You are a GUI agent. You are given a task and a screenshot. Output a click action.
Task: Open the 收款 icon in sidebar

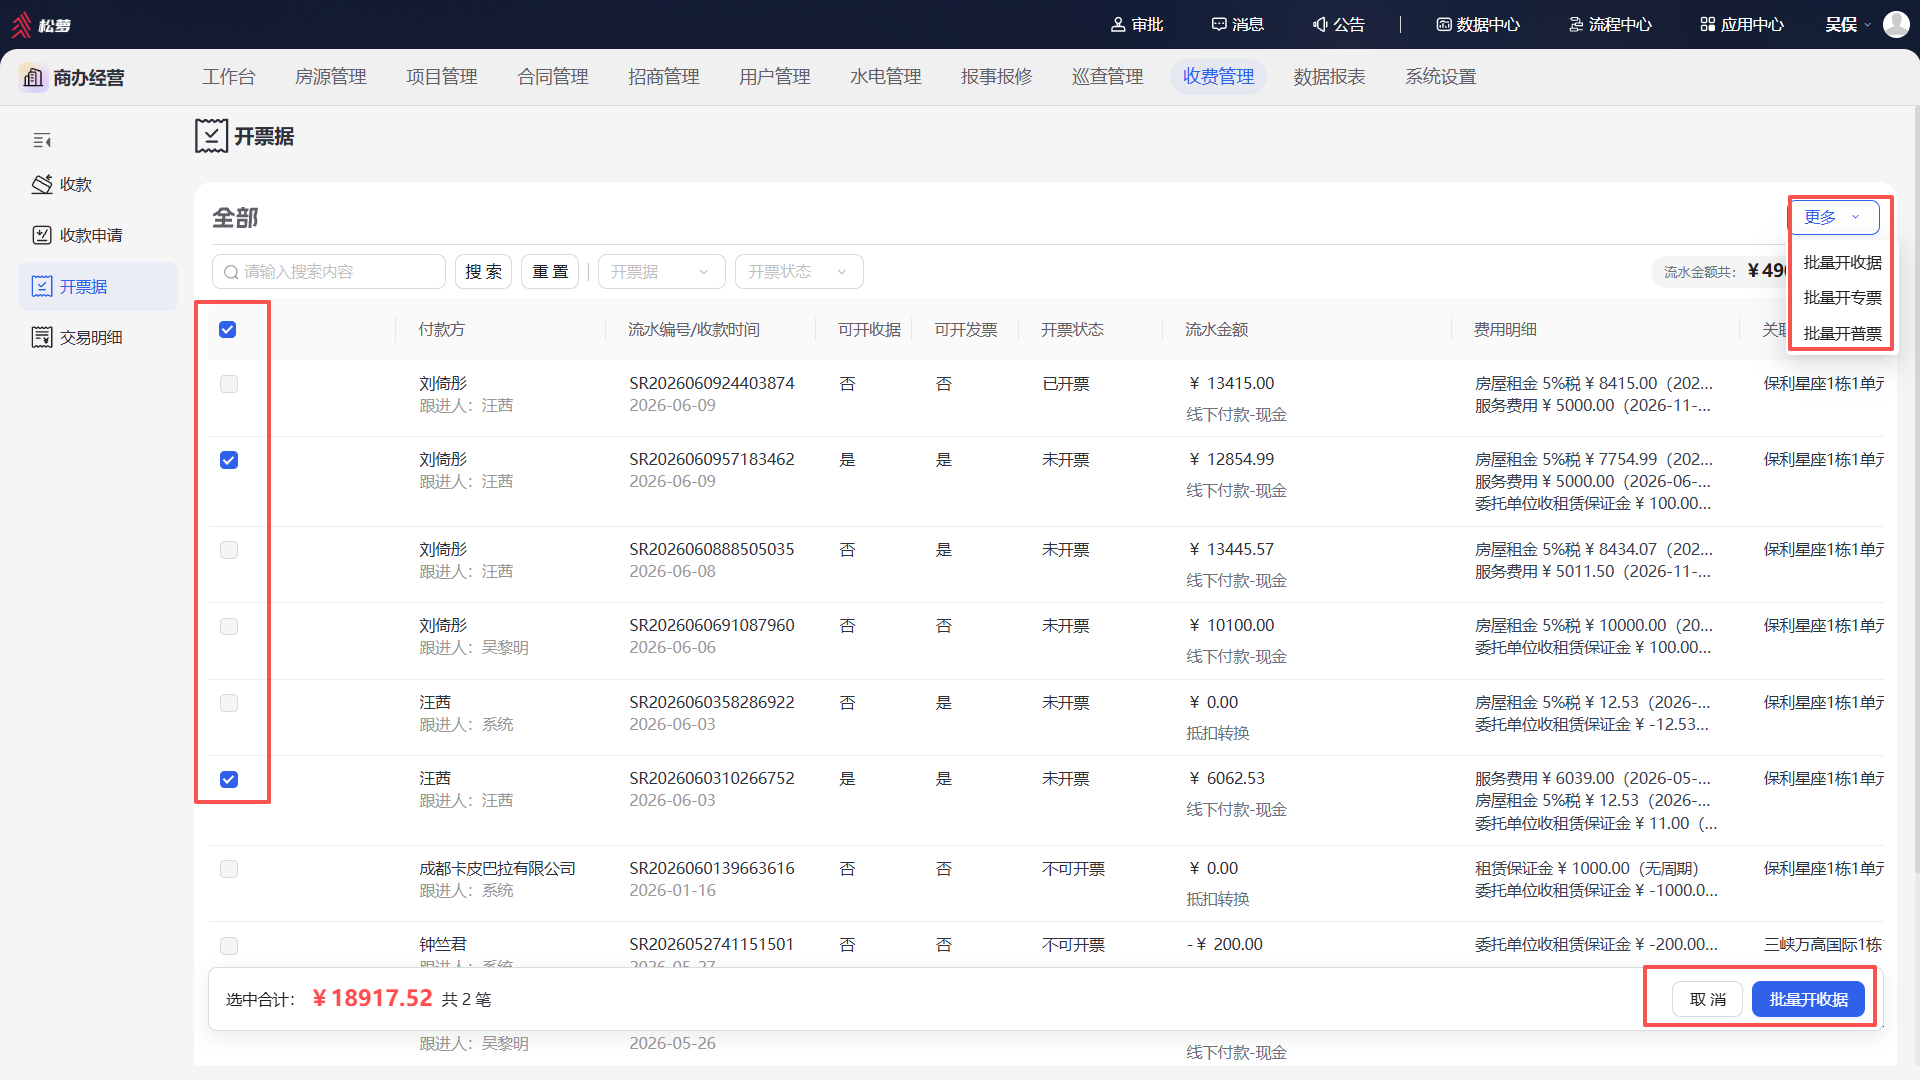click(x=42, y=184)
